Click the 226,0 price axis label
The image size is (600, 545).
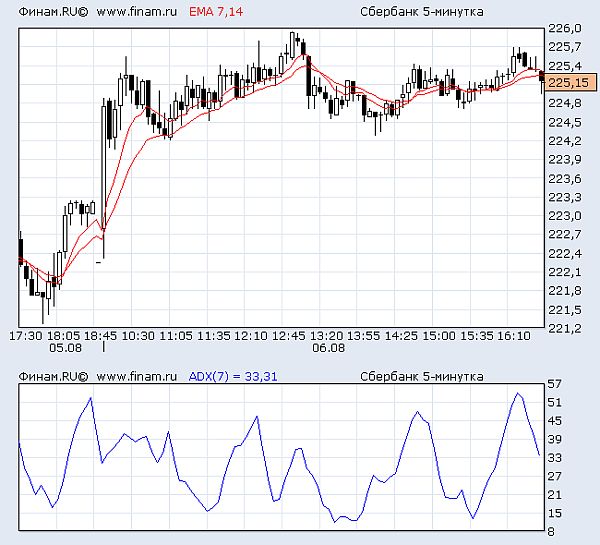click(565, 28)
